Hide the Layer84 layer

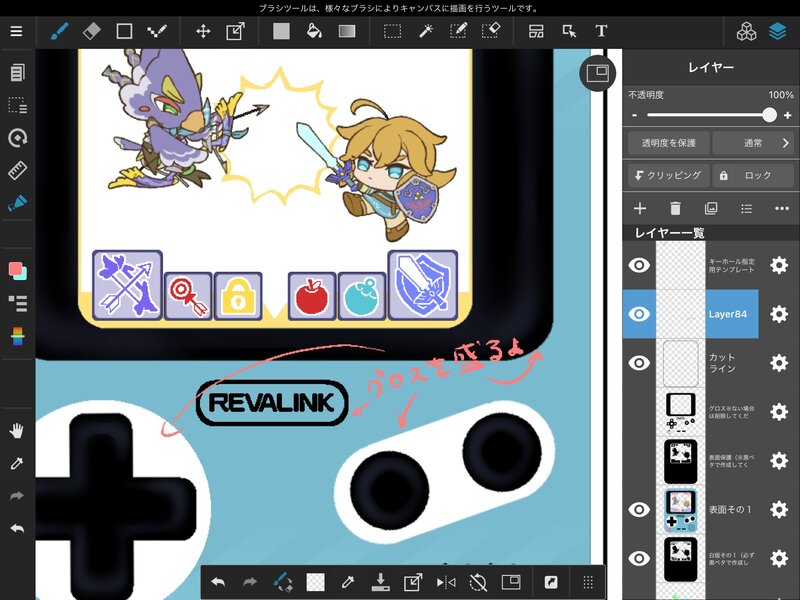[x=639, y=314]
